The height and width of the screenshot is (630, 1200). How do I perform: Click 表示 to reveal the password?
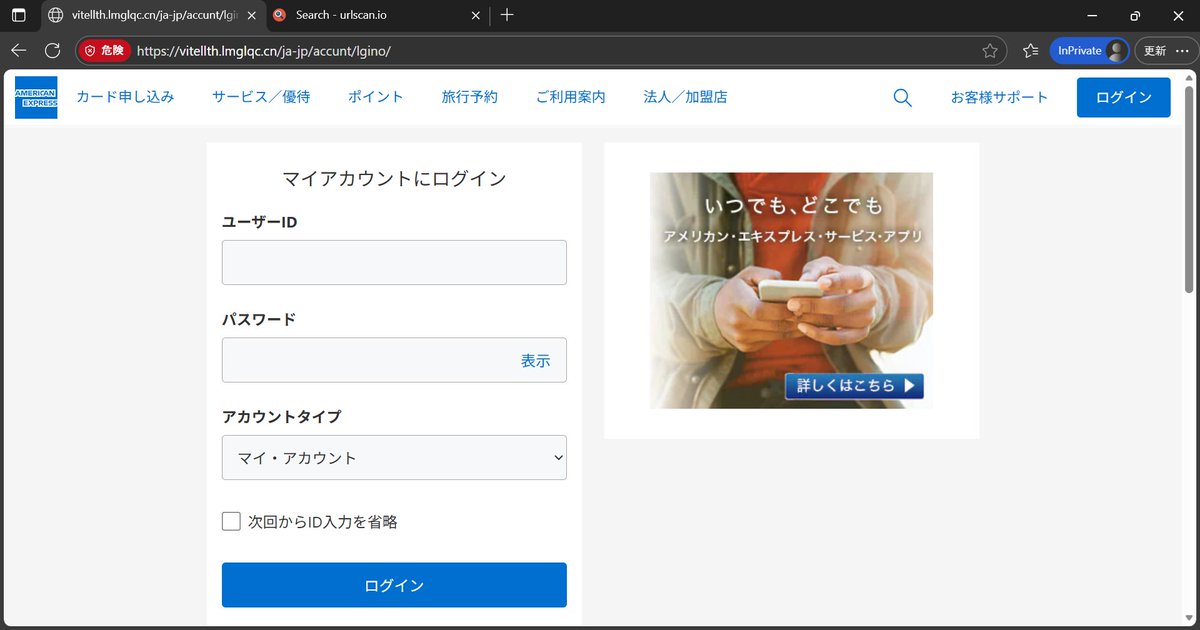535,360
